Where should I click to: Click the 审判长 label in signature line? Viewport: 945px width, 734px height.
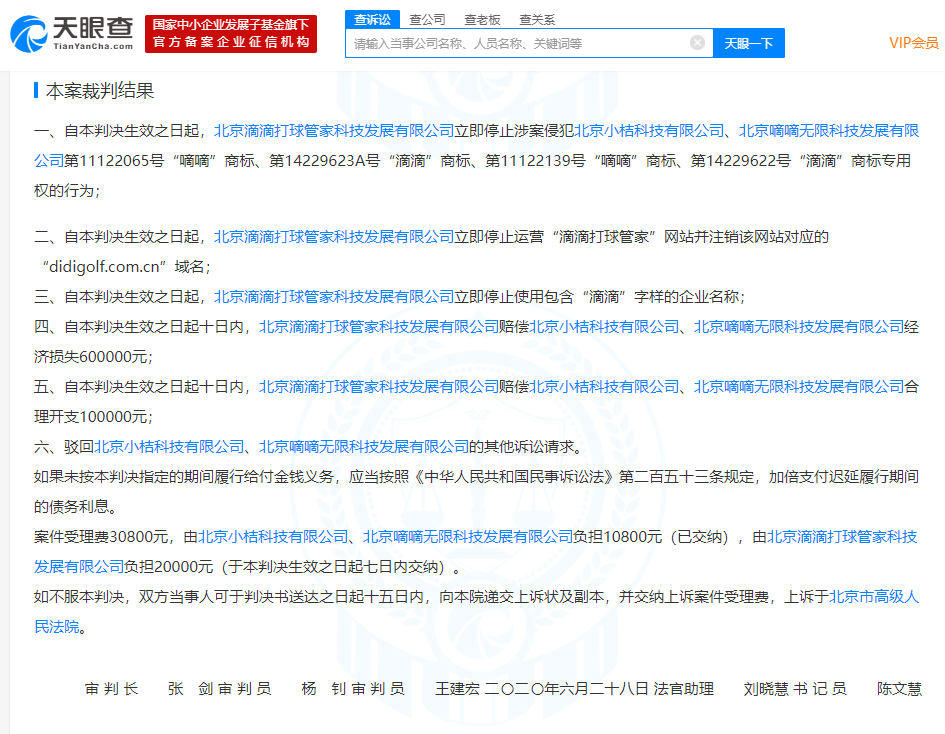(111, 689)
